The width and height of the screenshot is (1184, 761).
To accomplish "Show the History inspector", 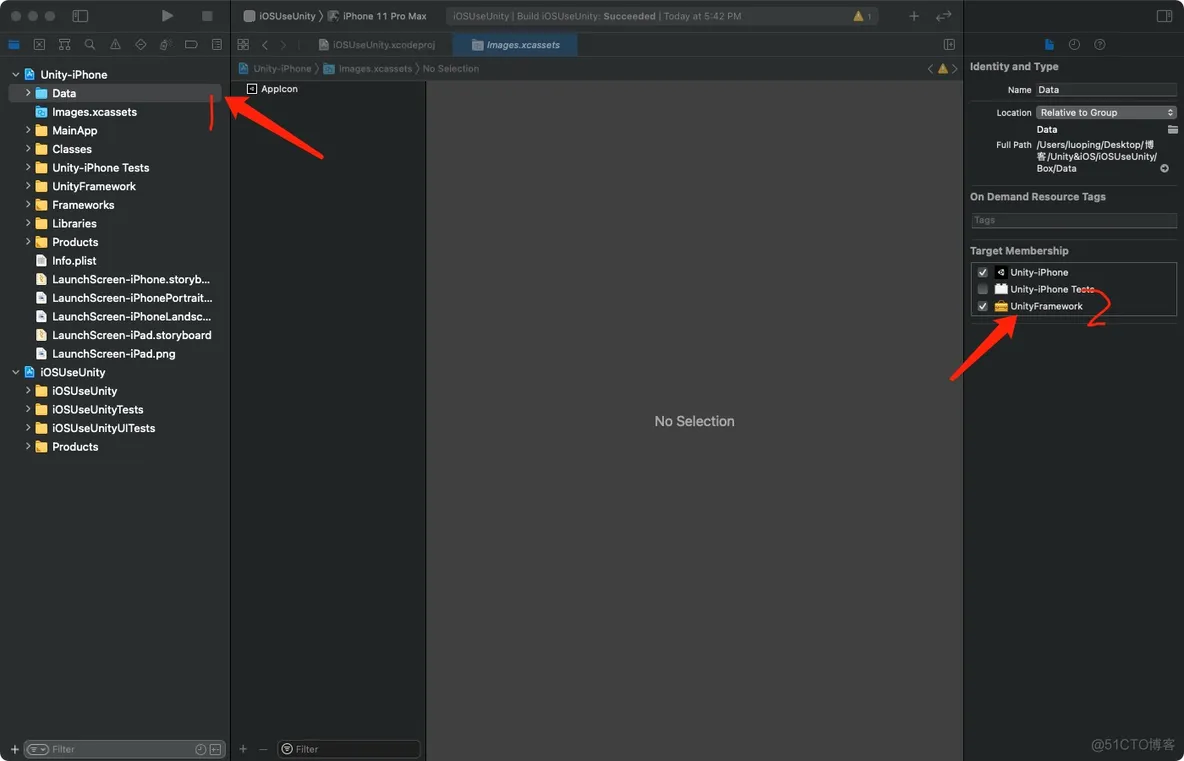I will 1075,45.
